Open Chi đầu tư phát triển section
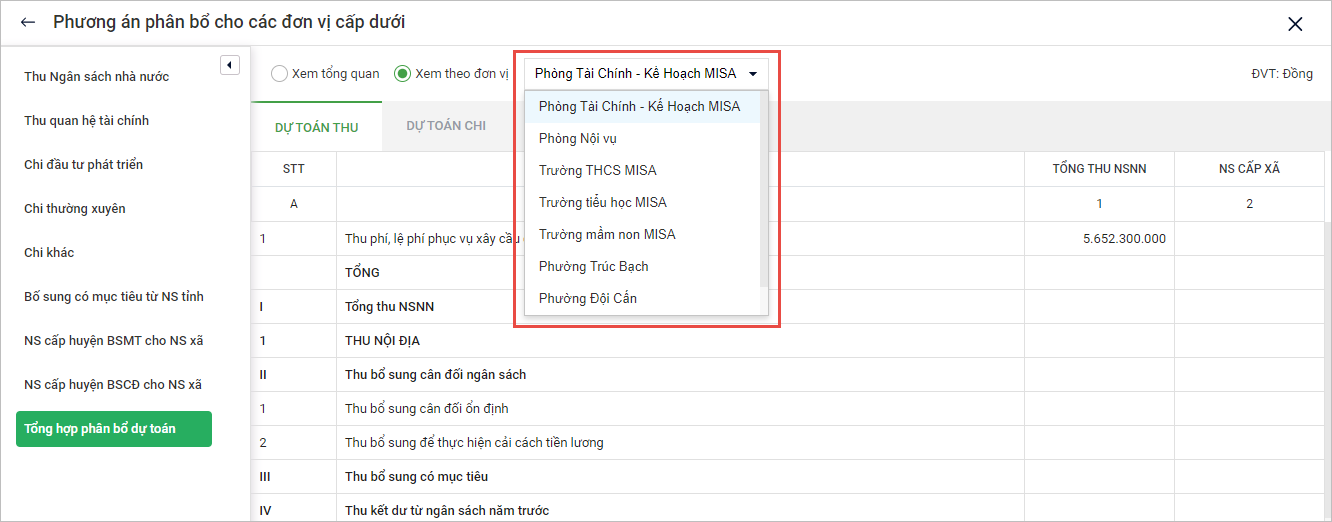Image resolution: width=1332 pixels, height=522 pixels. click(84, 165)
